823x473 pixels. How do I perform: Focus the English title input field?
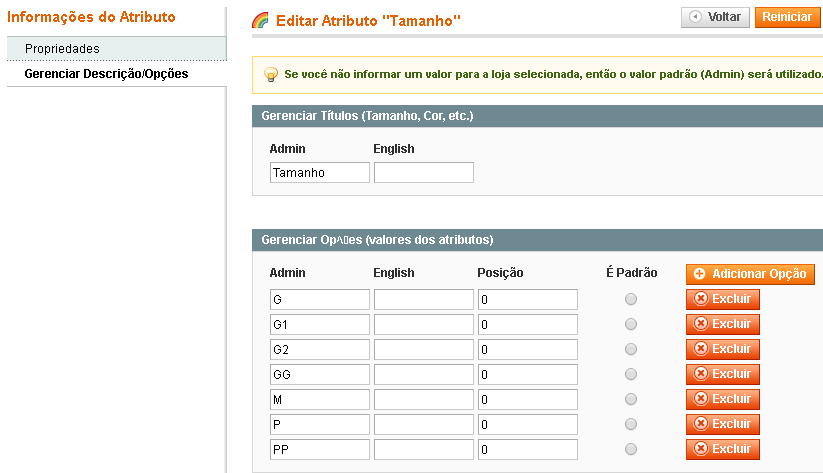click(423, 173)
